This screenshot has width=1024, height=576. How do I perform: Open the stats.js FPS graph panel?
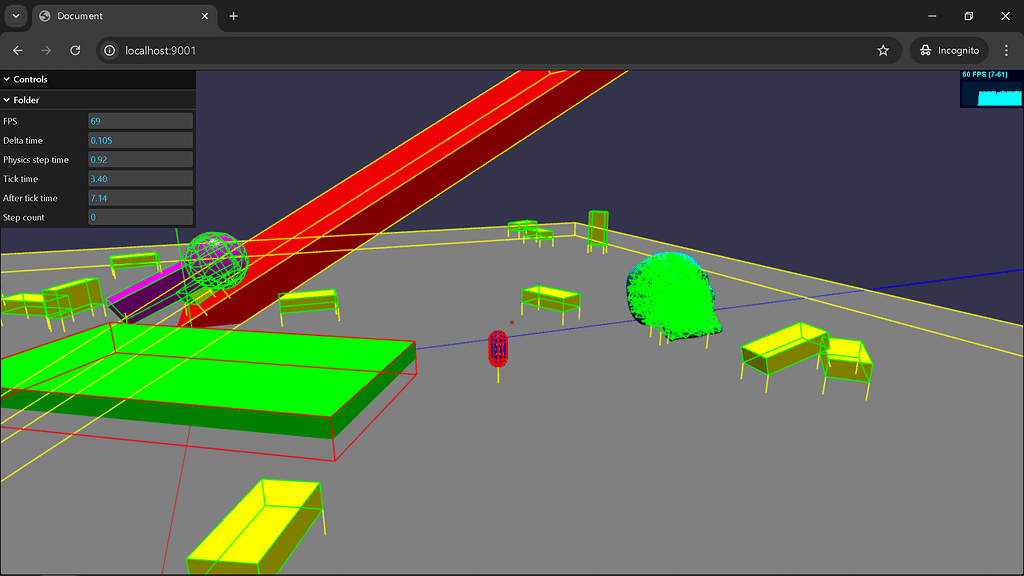click(990, 90)
